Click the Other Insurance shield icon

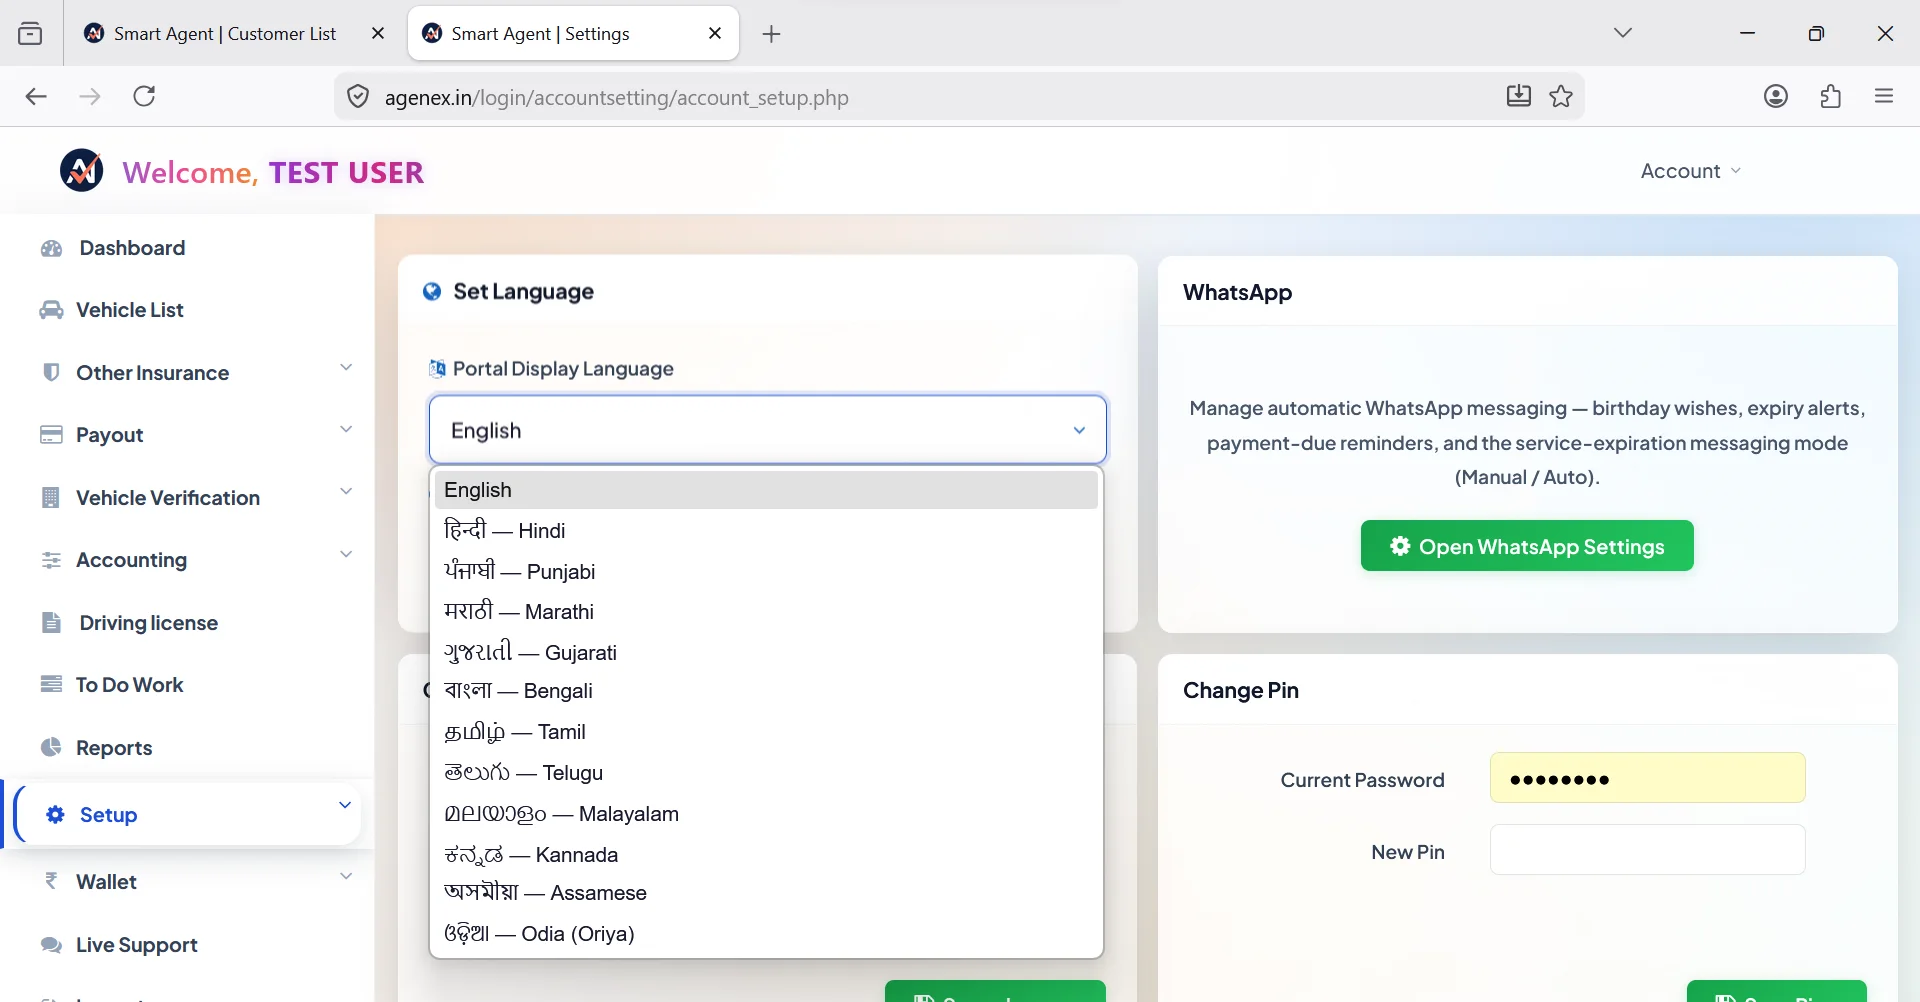pos(51,372)
